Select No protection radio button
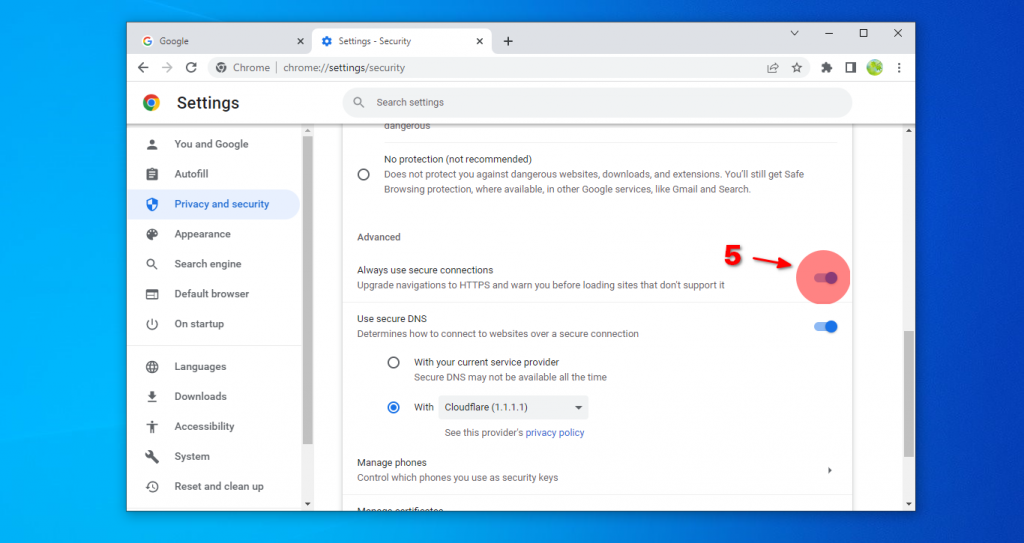Viewport: 1024px width, 543px height. 364,175
